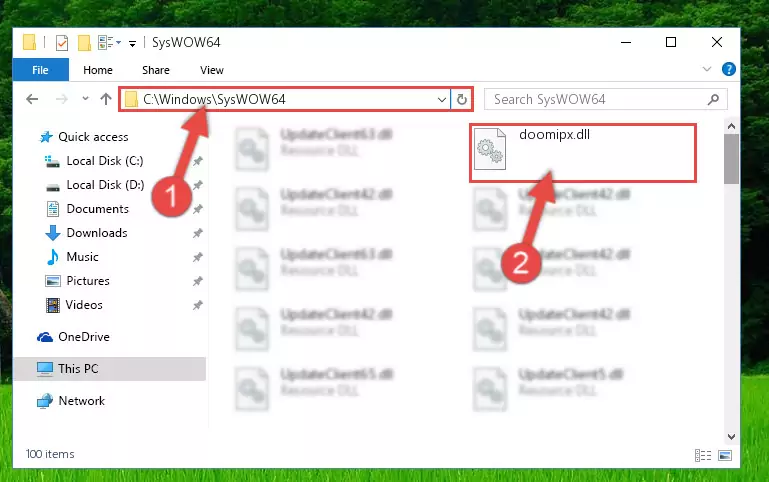Refresh the SysWOW64 folder

pos(461,100)
